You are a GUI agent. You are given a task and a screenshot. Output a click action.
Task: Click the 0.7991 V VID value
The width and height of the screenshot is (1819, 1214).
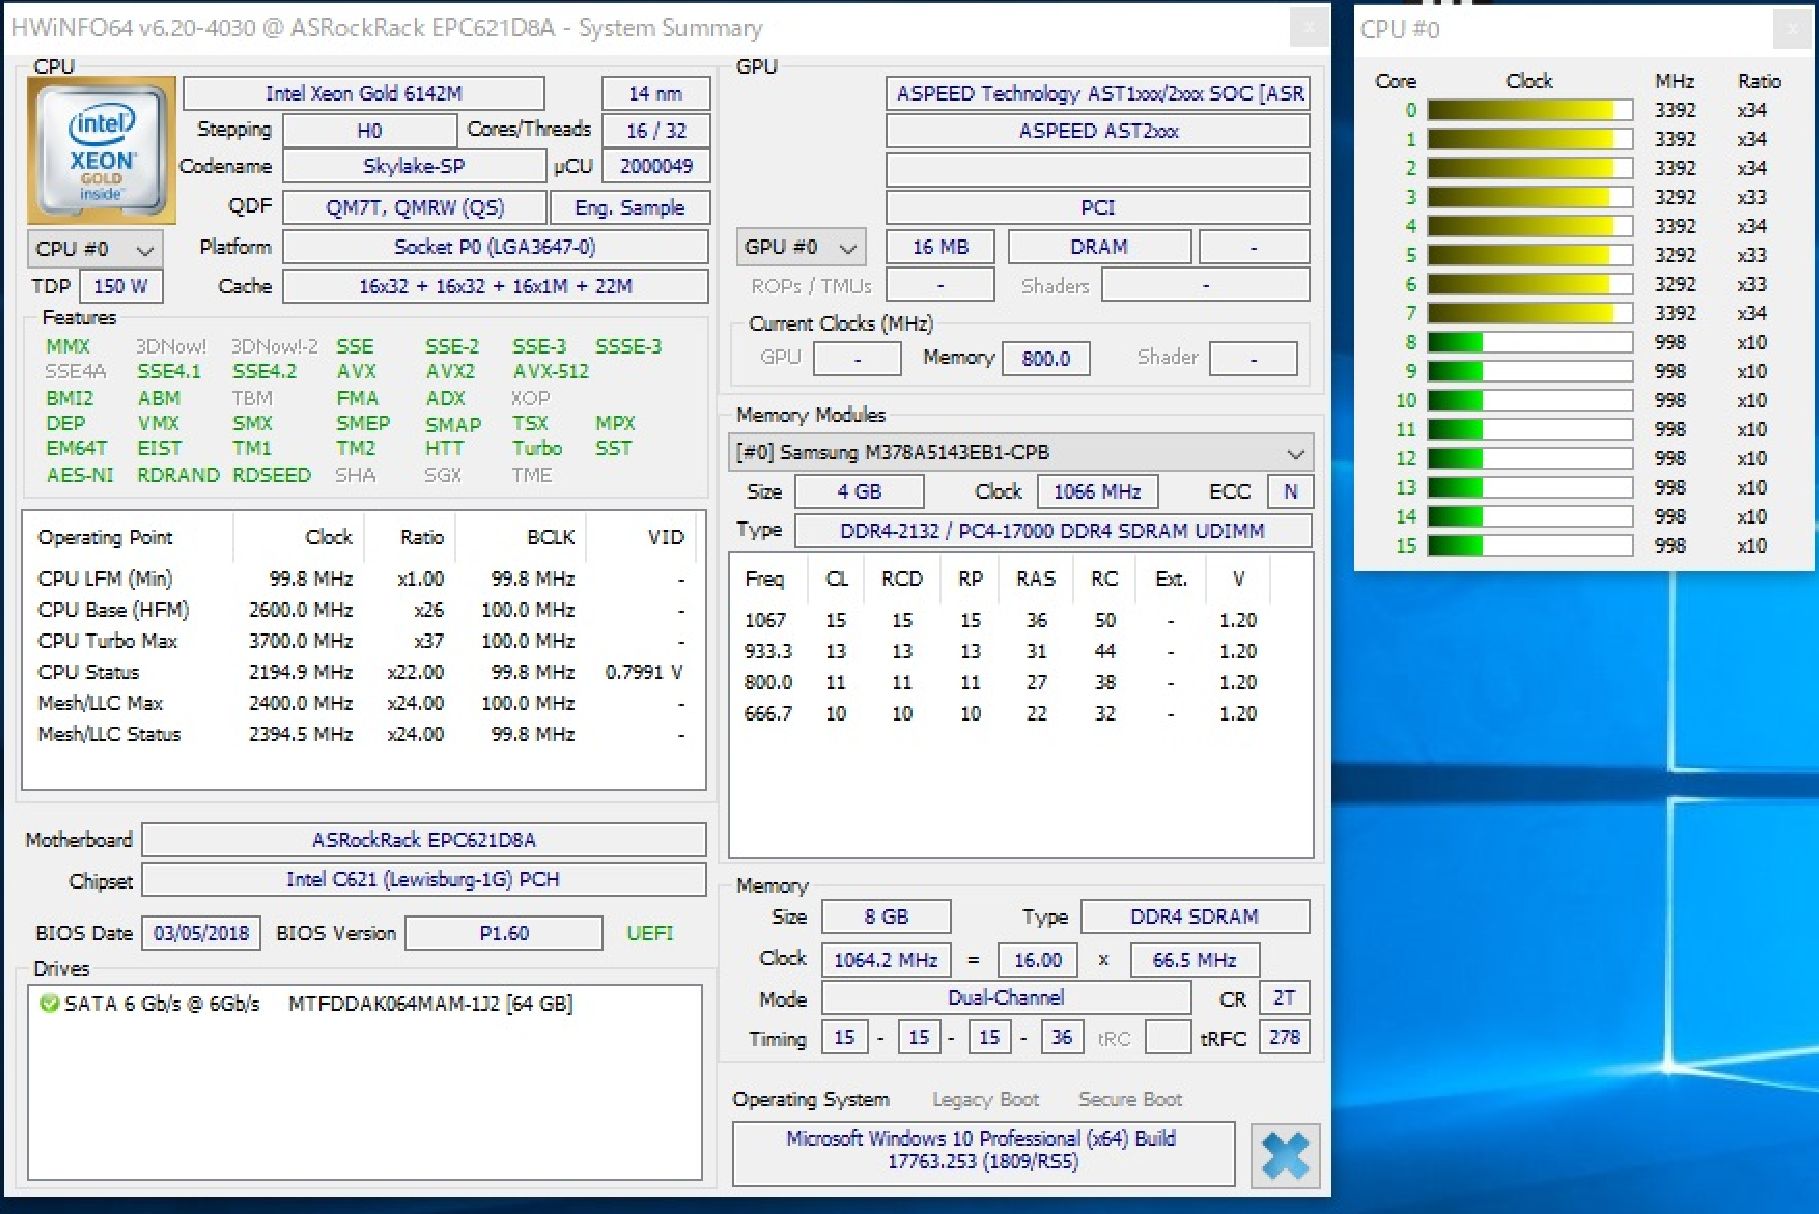(643, 672)
